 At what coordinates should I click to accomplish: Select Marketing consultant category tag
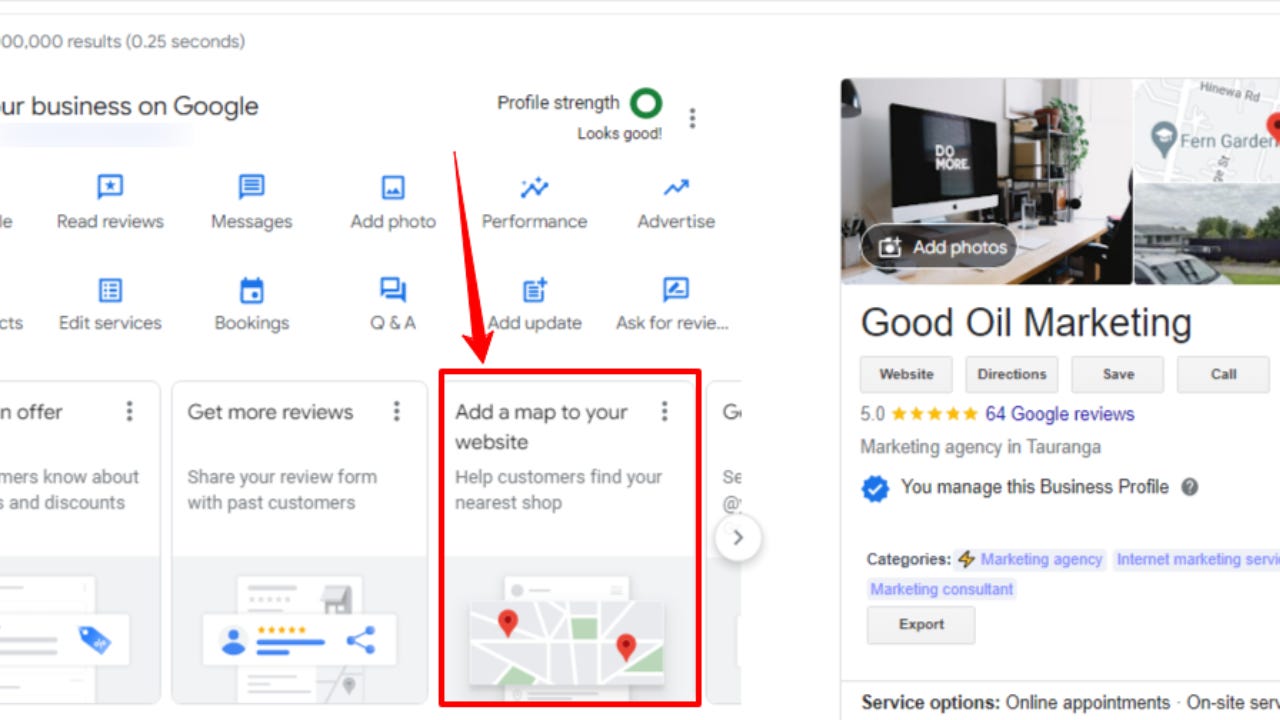pyautogui.click(x=941, y=589)
